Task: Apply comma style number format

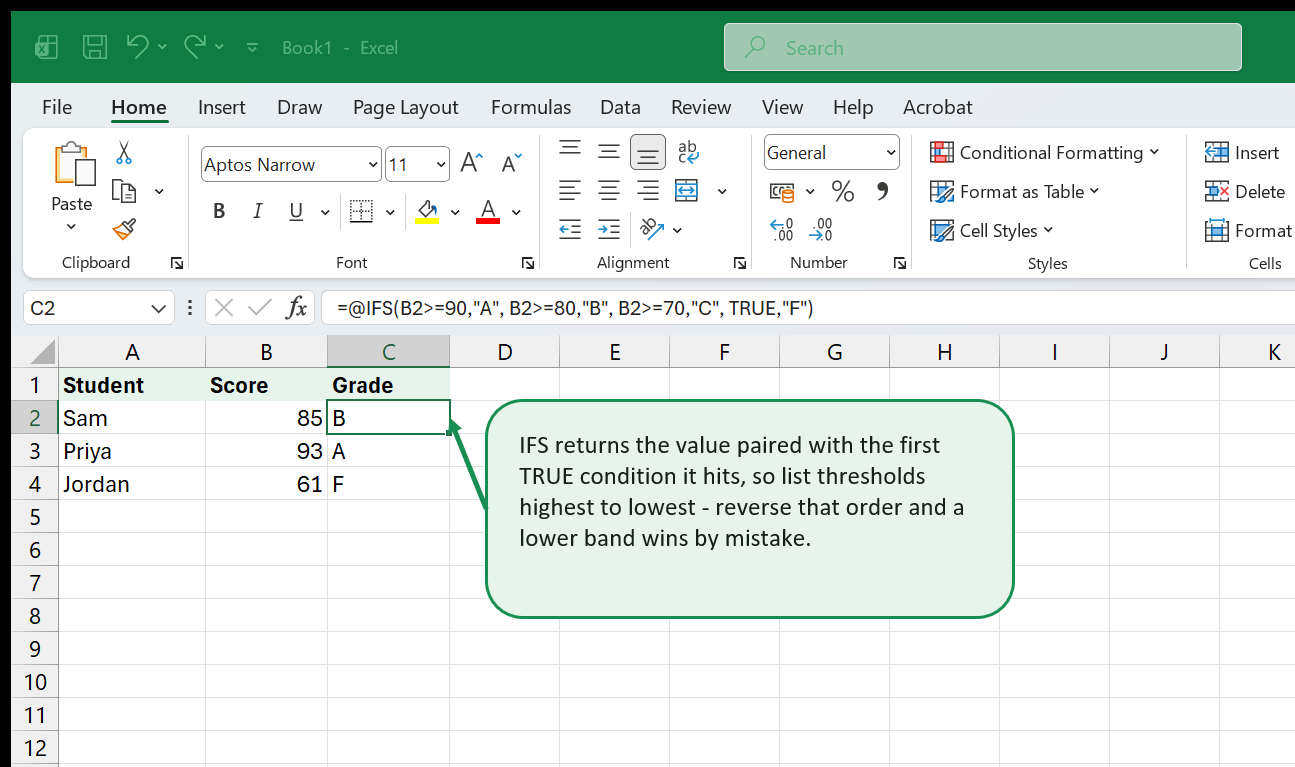Action: [882, 191]
